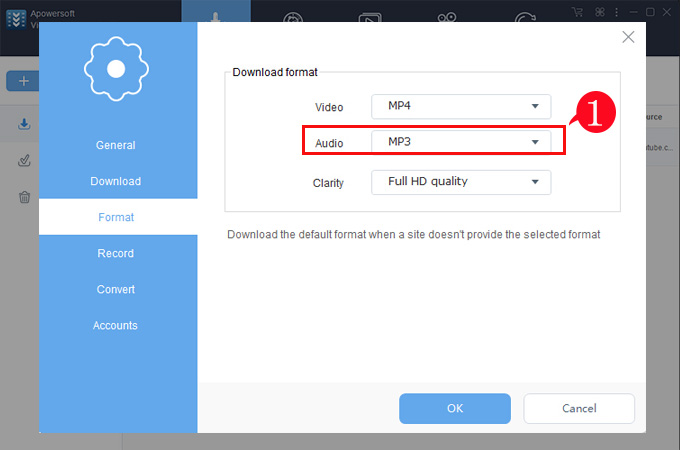Open the Download settings tab
This screenshot has height=450, width=680.
[116, 181]
